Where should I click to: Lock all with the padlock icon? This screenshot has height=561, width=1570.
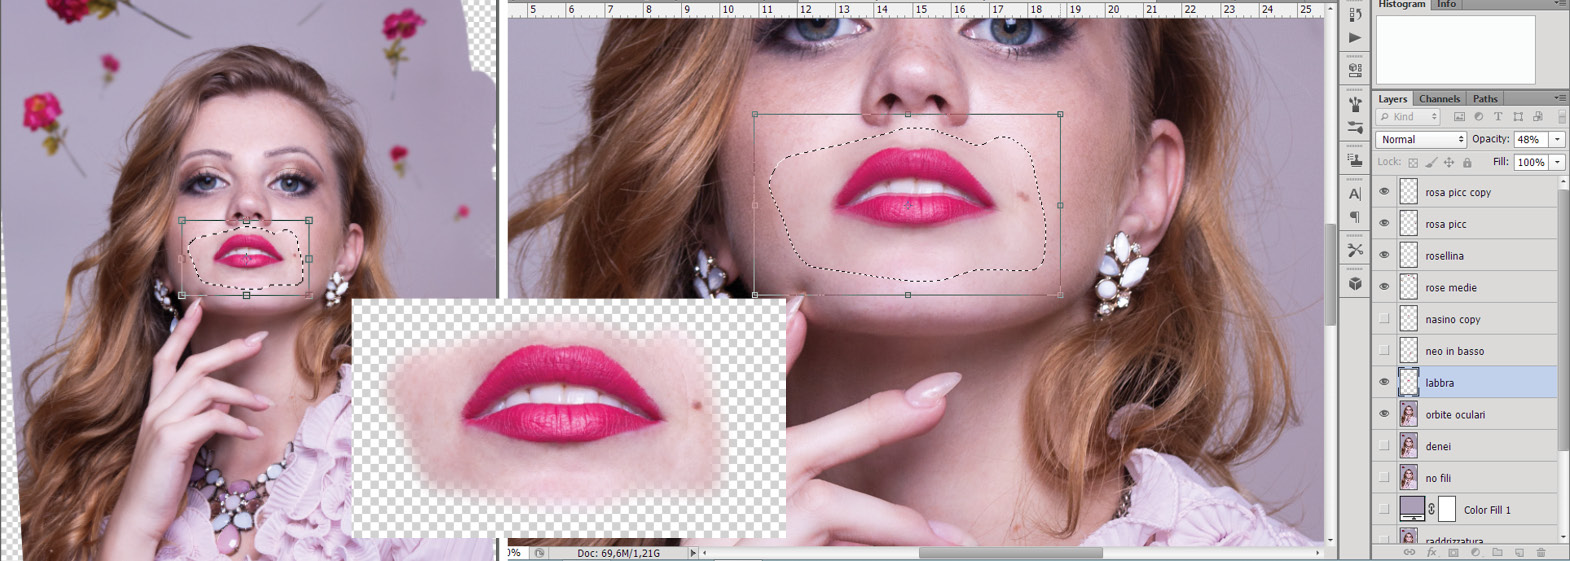(x=1467, y=162)
